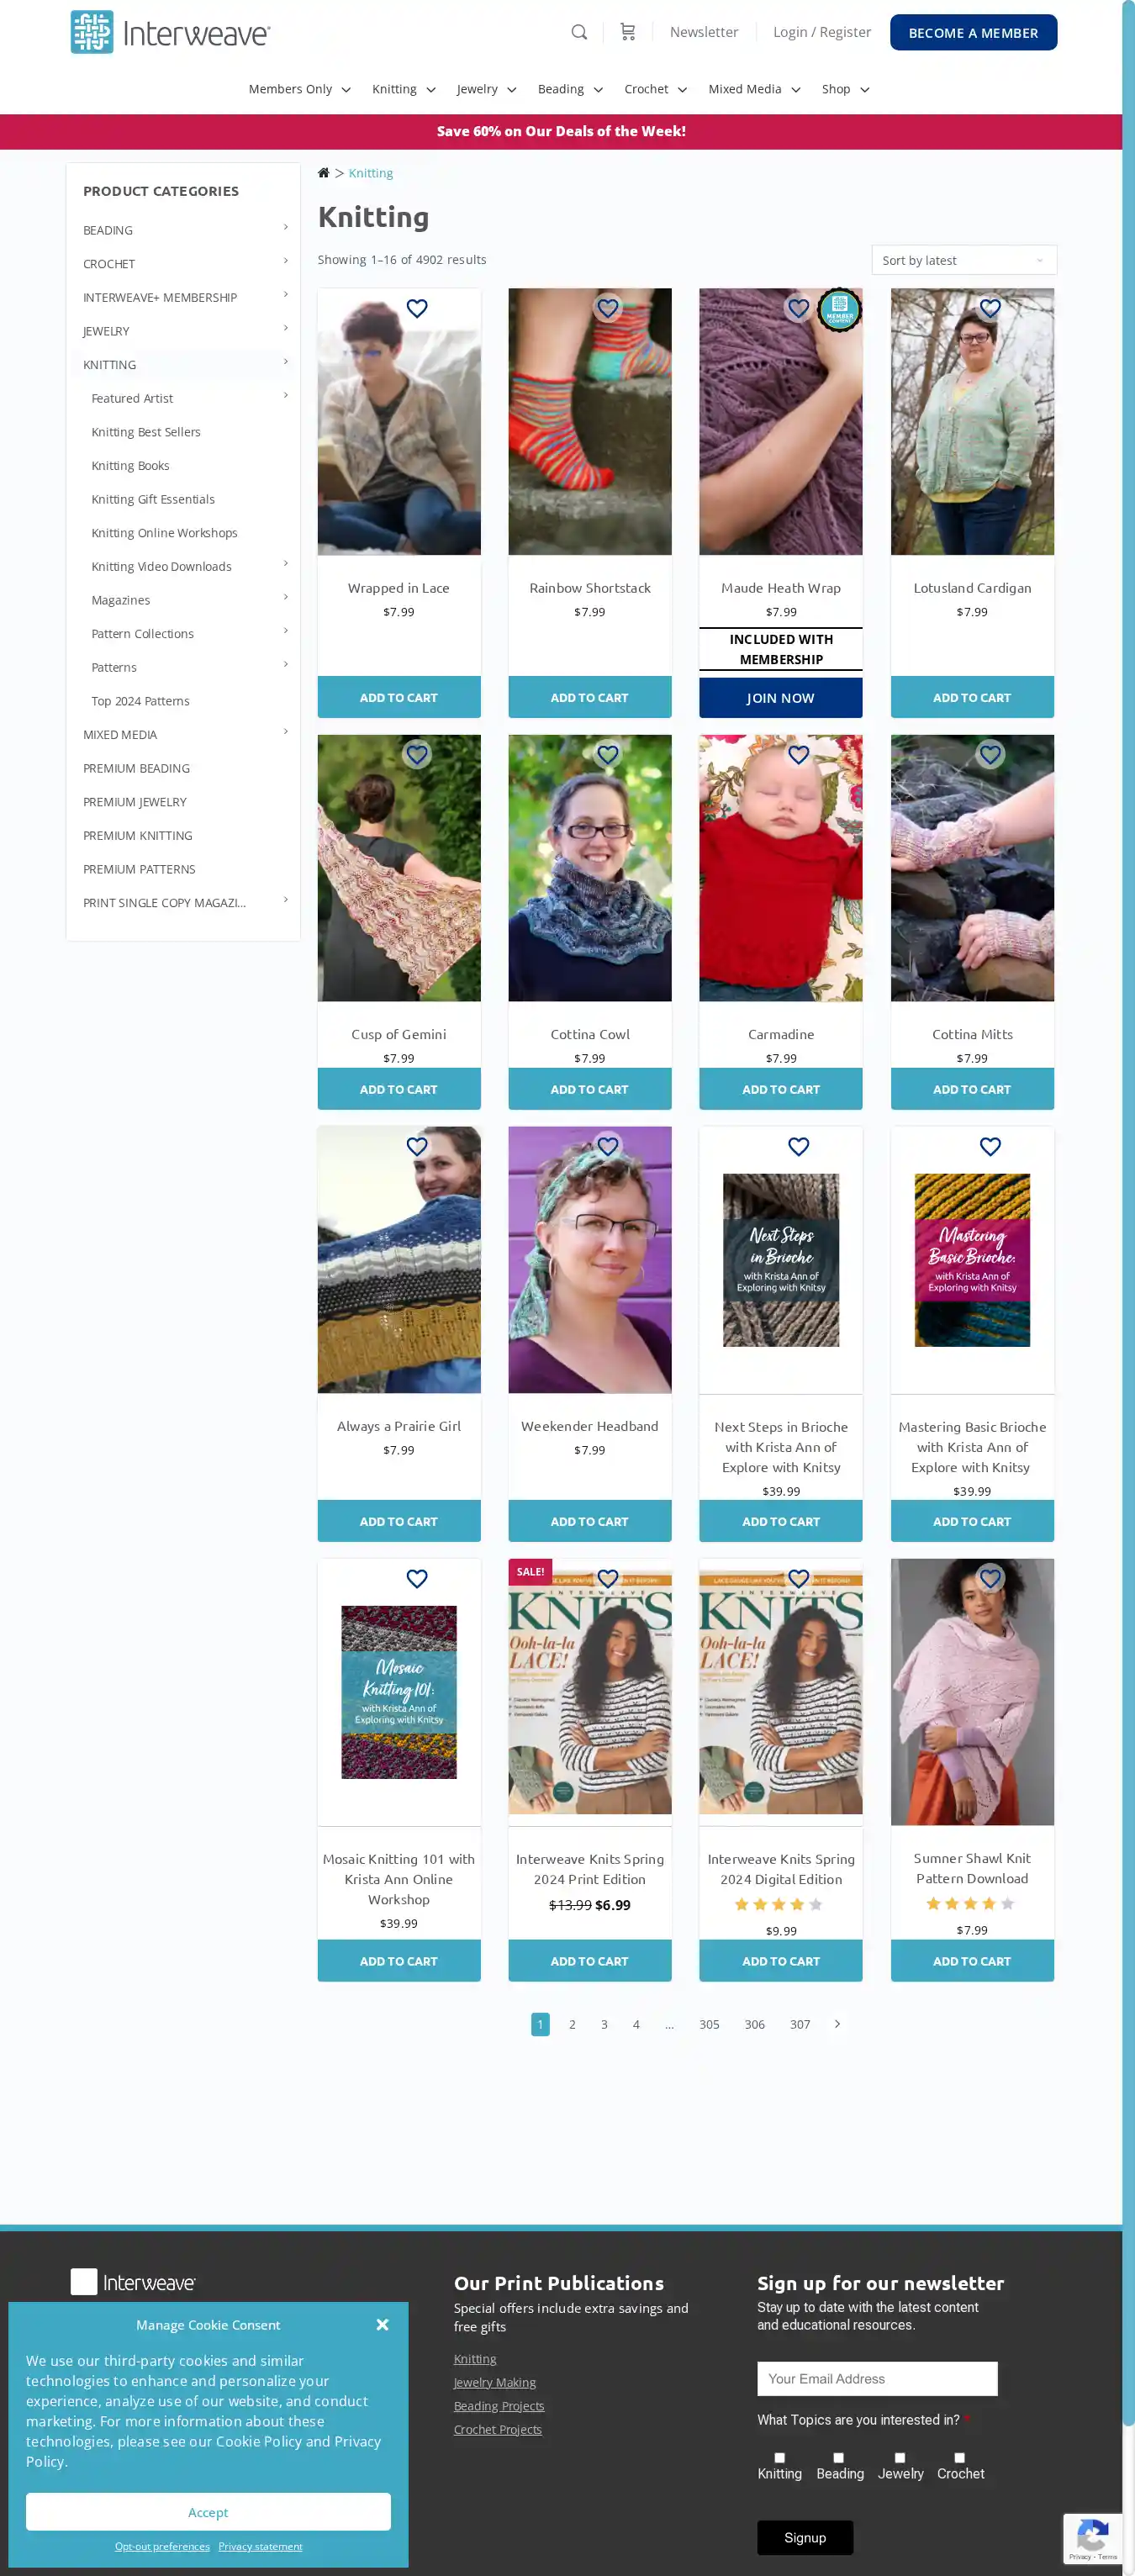This screenshot has height=2576, width=1135.
Task: Click Join Now for Maude Heath Wrap
Action: click(x=780, y=697)
